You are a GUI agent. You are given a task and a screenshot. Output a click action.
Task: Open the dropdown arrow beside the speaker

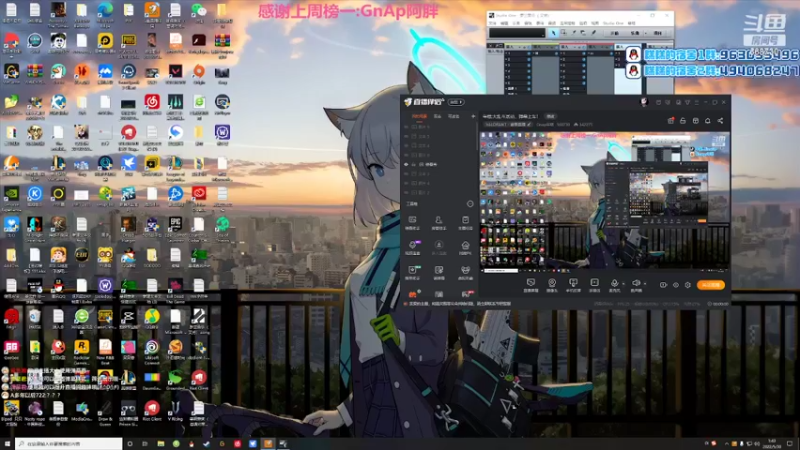[645, 284]
